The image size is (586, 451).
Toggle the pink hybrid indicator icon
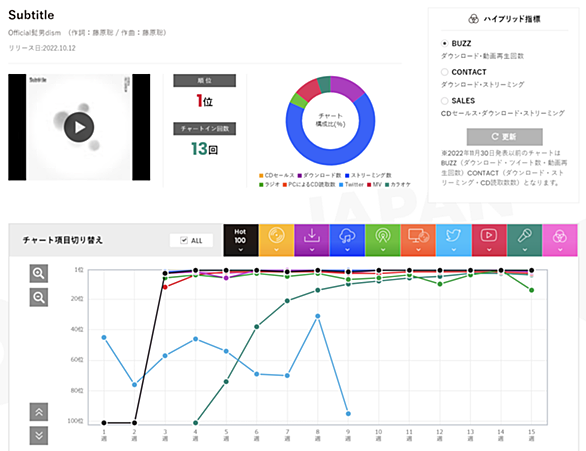click(x=560, y=236)
